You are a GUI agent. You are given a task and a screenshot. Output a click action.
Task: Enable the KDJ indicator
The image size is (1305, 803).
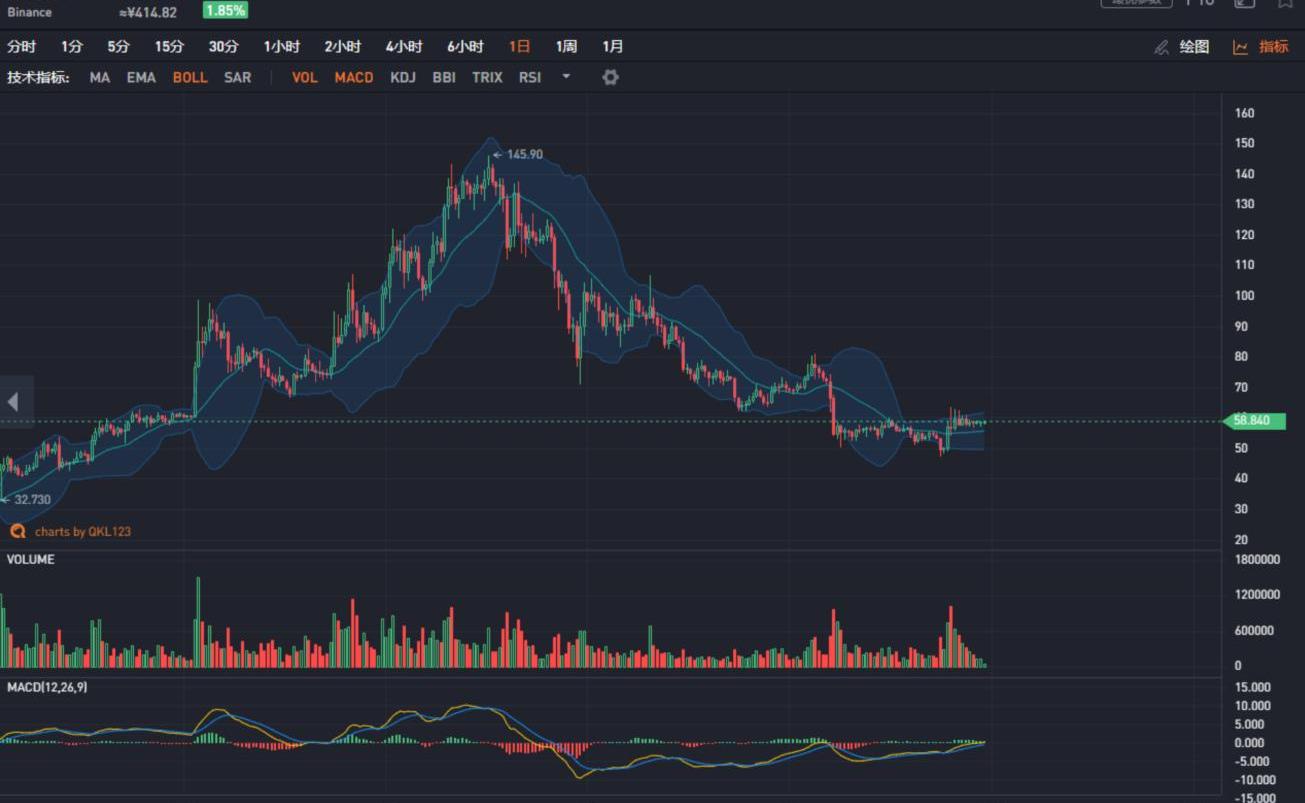click(403, 77)
